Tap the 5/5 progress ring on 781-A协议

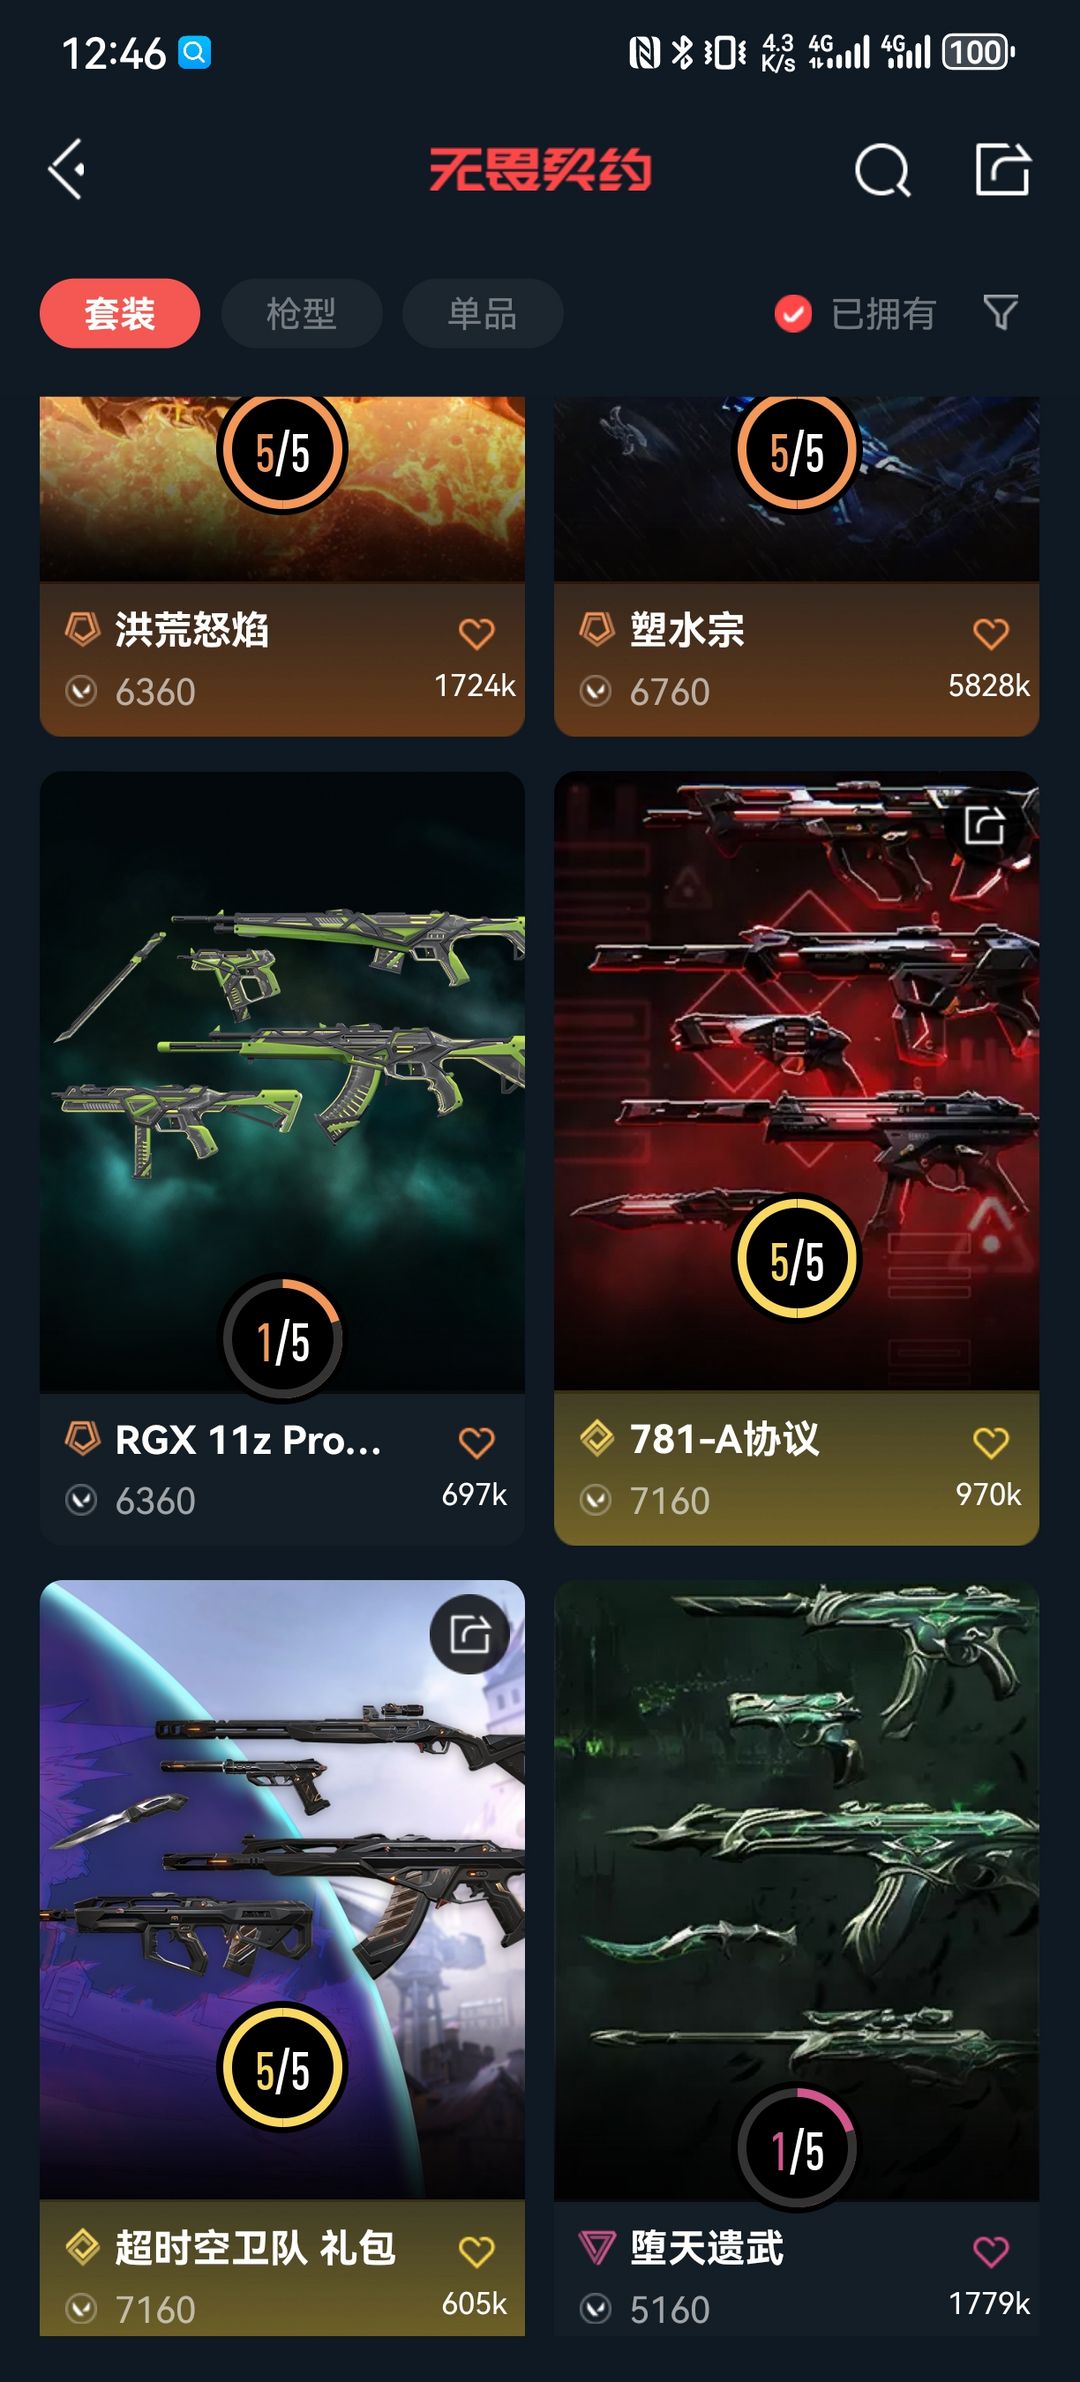pyautogui.click(x=797, y=1258)
